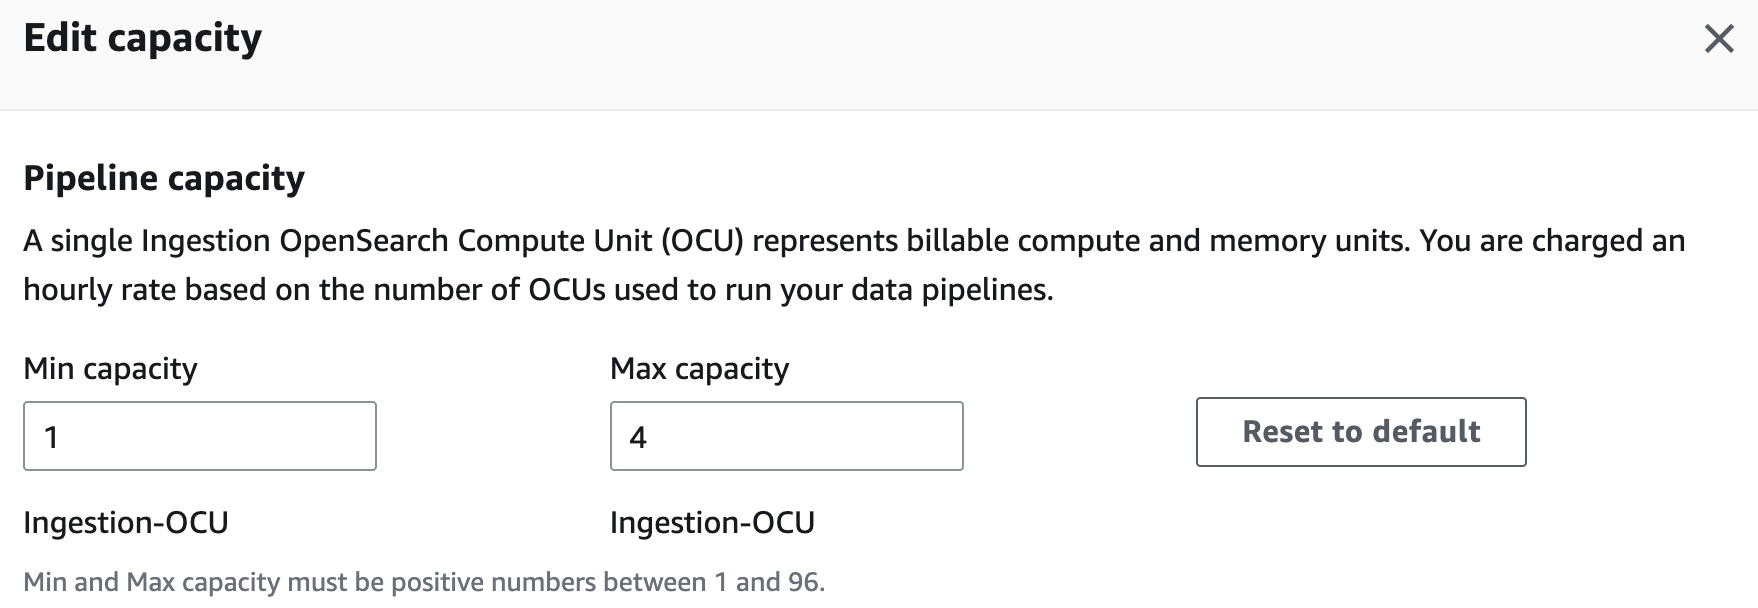Image resolution: width=1758 pixels, height=608 pixels.
Task: Click the Max capacity label
Action: [699, 368]
